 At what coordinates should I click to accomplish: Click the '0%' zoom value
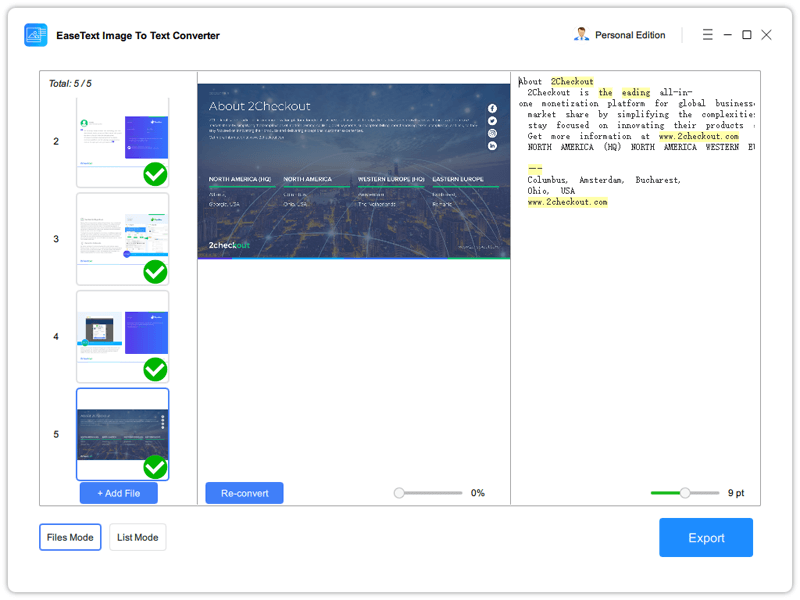click(x=478, y=493)
